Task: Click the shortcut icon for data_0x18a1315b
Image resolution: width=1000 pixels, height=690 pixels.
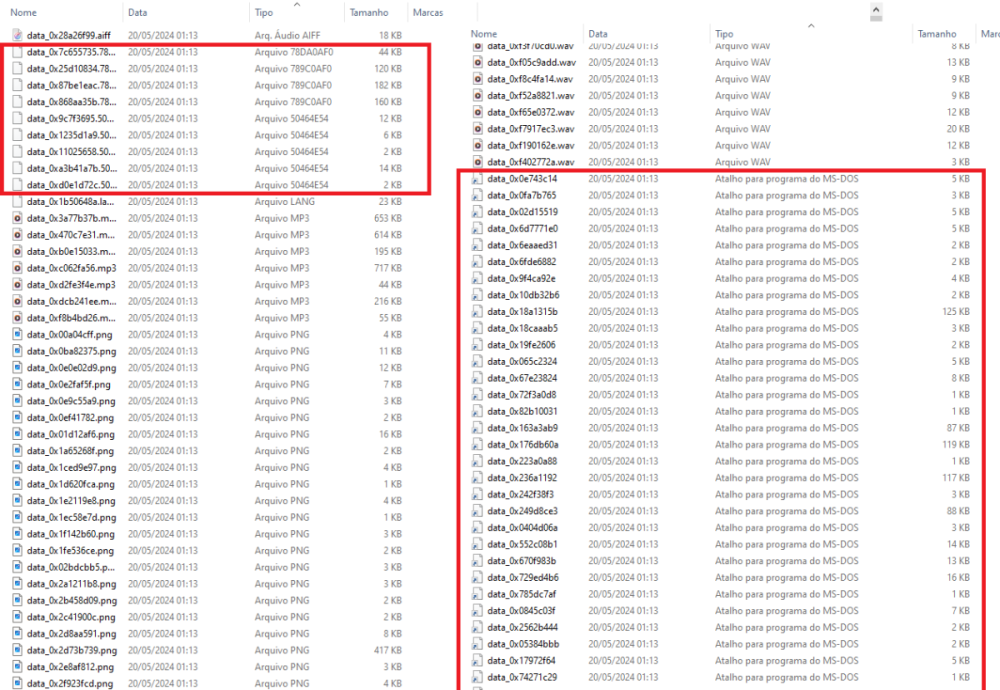Action: point(479,312)
